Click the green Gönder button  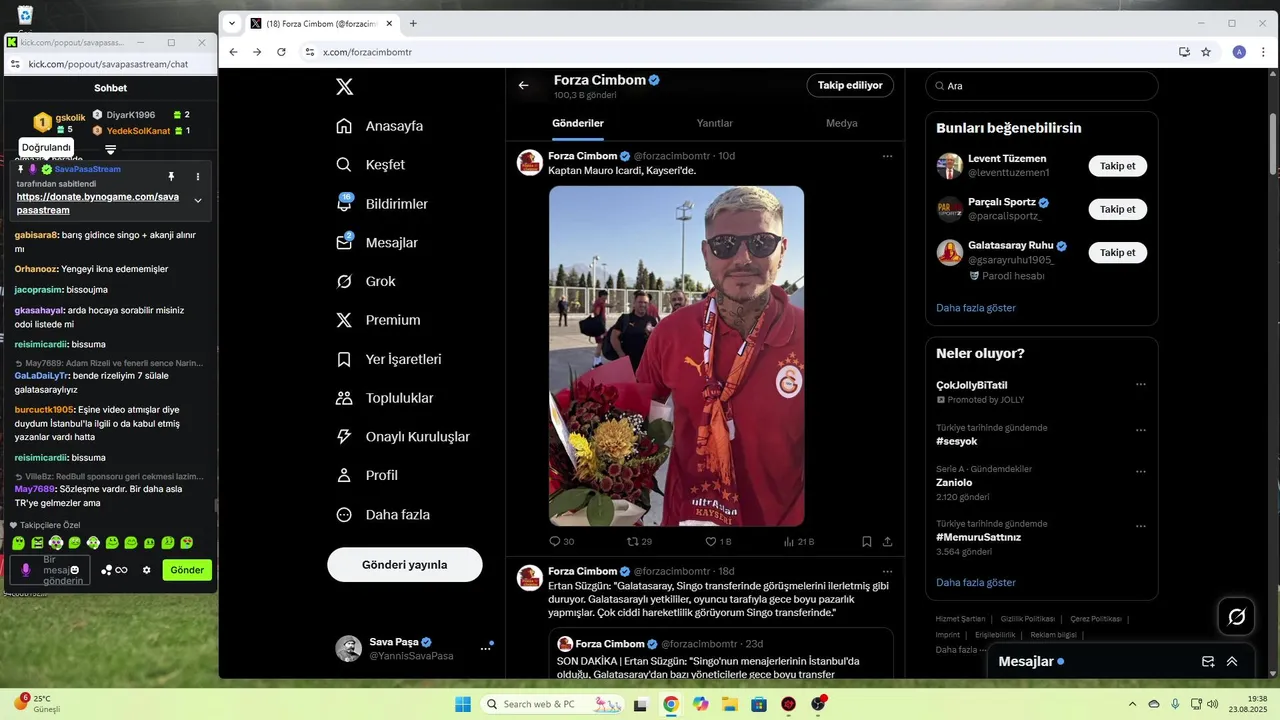pyautogui.click(x=187, y=570)
